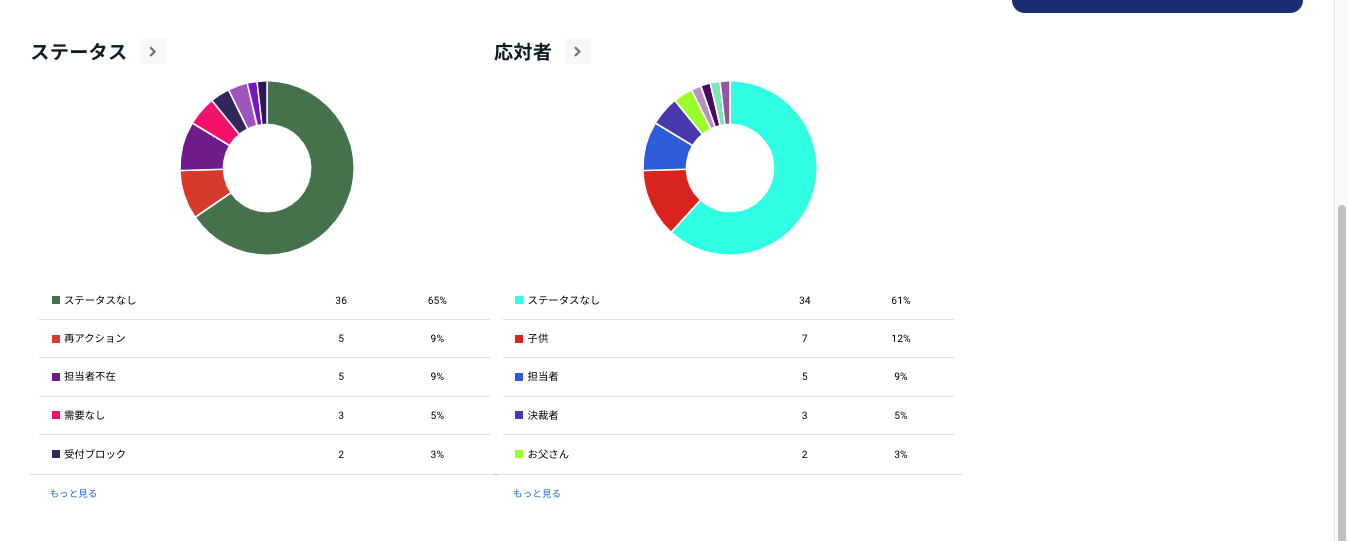Click the vertical page scrollbar thumb
Image resolution: width=1348 pixels, height=541 pixels.
click(x=1341, y=370)
